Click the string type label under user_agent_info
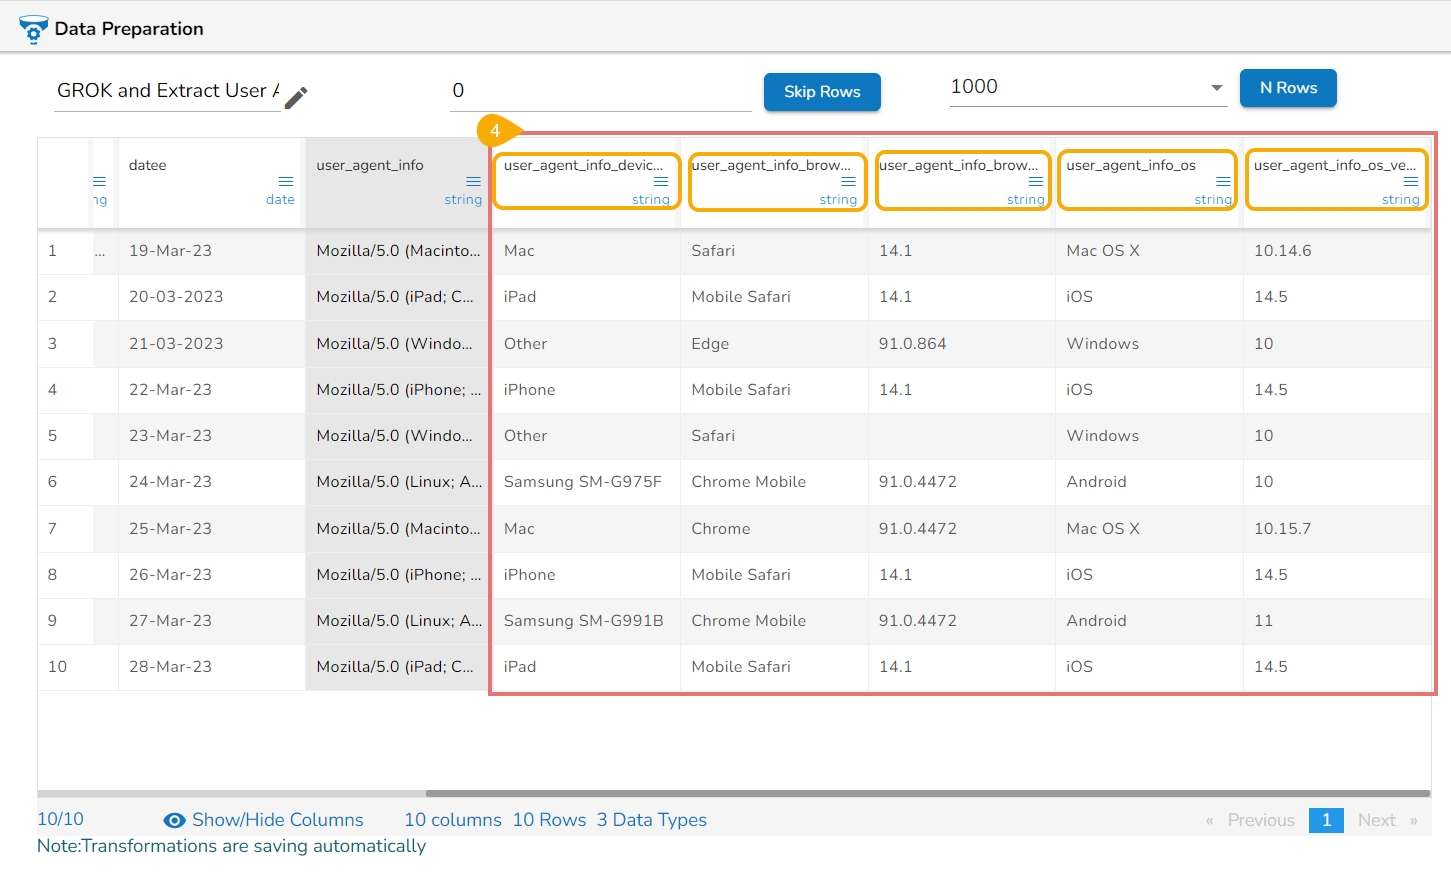This screenshot has width=1451, height=872. coord(463,200)
